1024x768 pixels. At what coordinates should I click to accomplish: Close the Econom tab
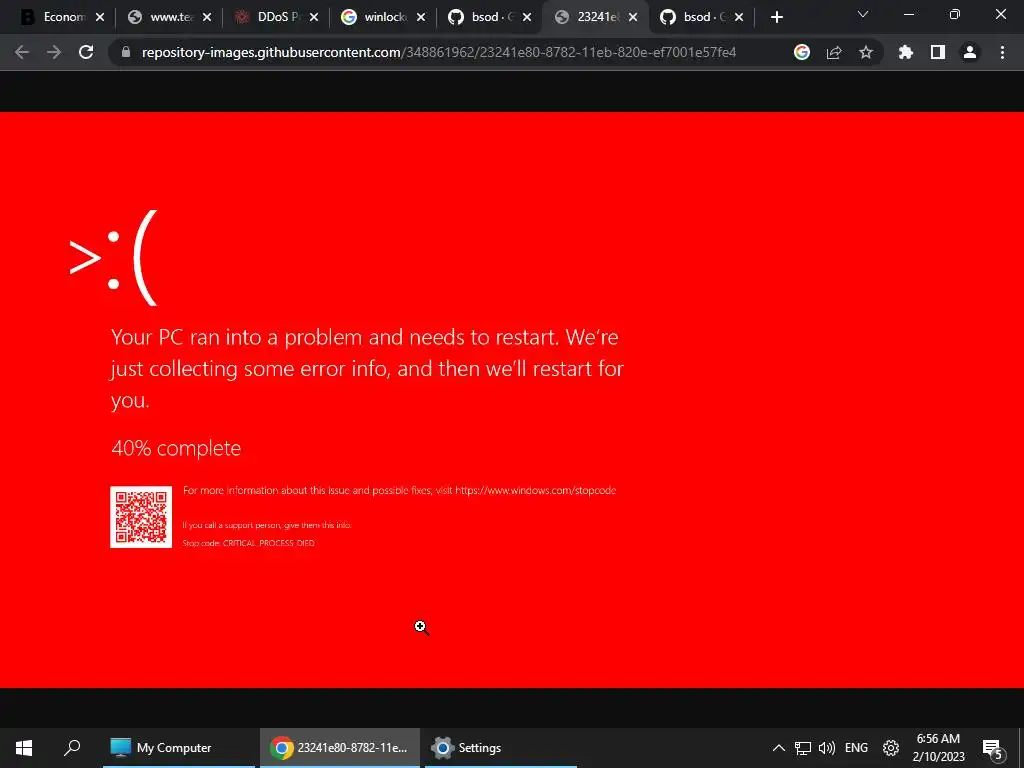point(100,17)
